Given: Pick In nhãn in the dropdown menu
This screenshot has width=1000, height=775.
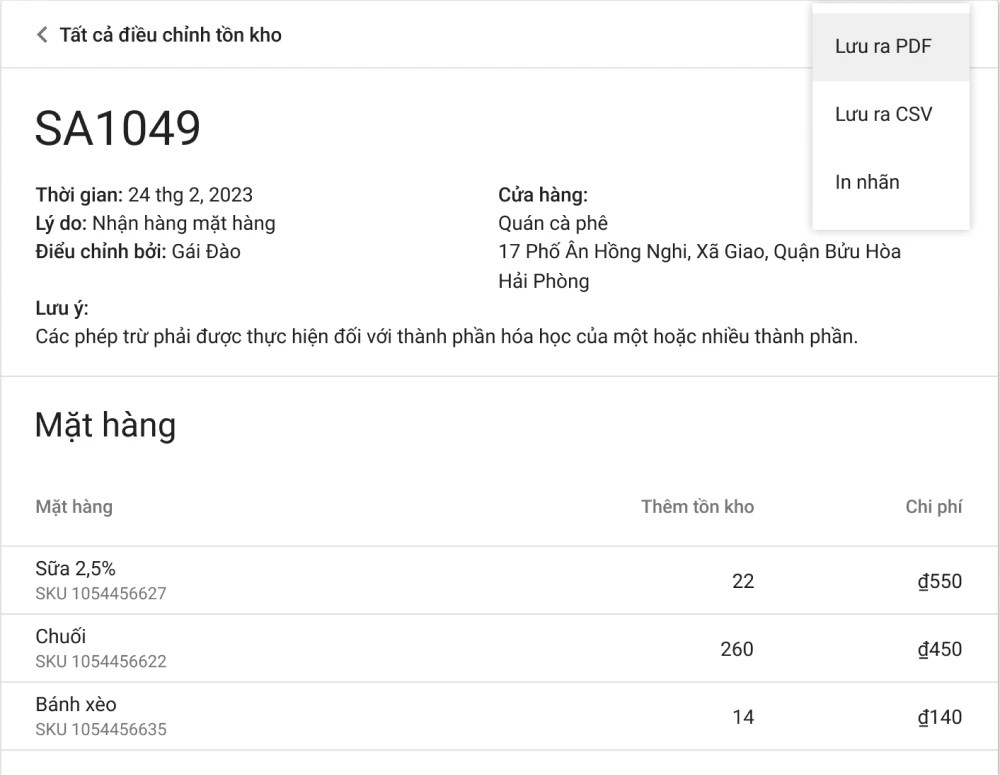Looking at the screenshot, I should point(867,182).
